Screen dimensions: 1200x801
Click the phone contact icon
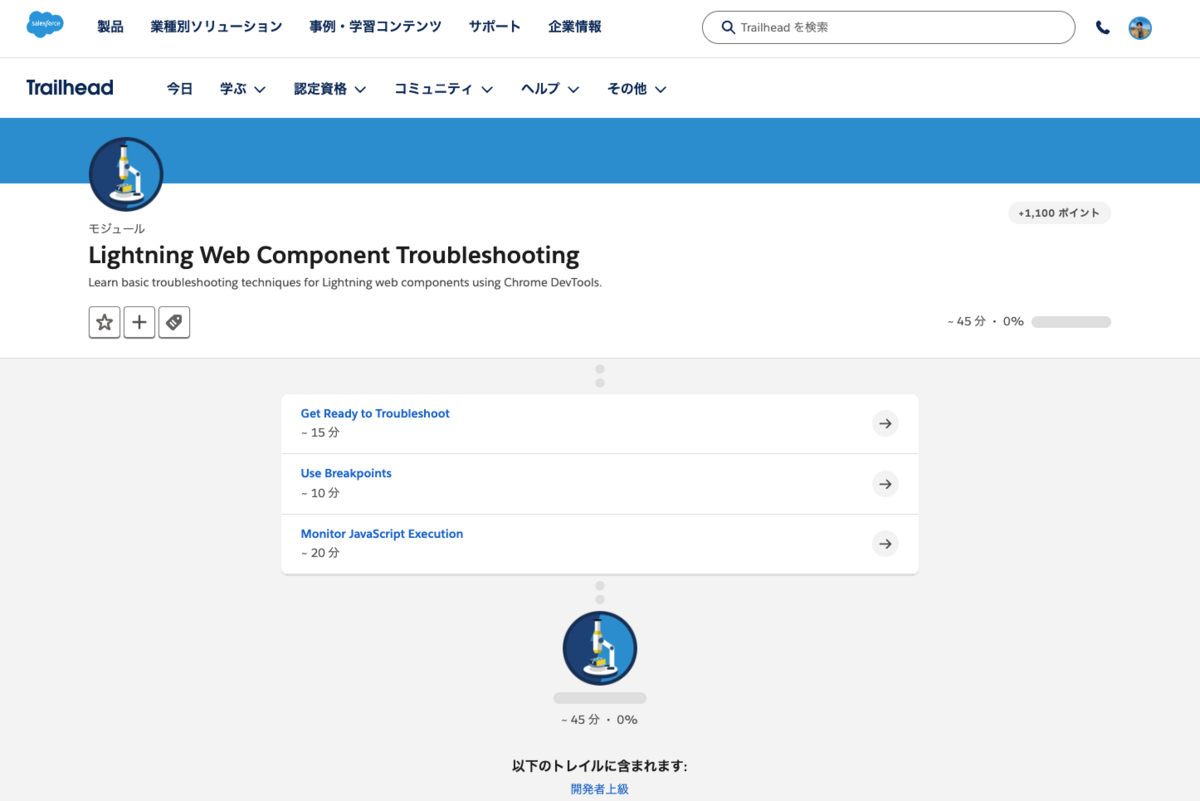click(1102, 28)
